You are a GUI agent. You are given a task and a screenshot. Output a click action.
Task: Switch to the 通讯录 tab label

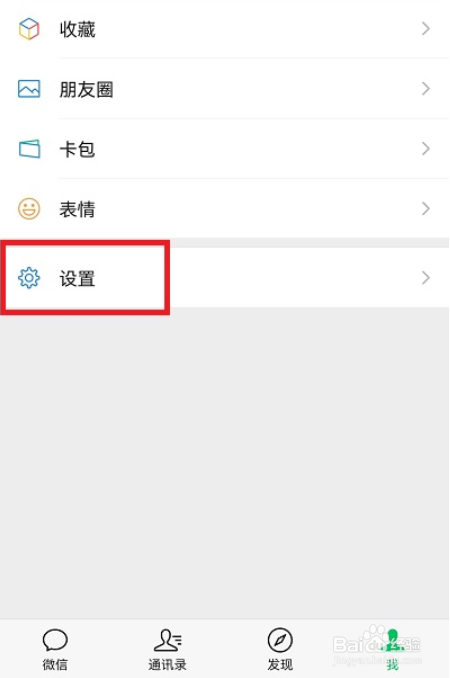167,664
